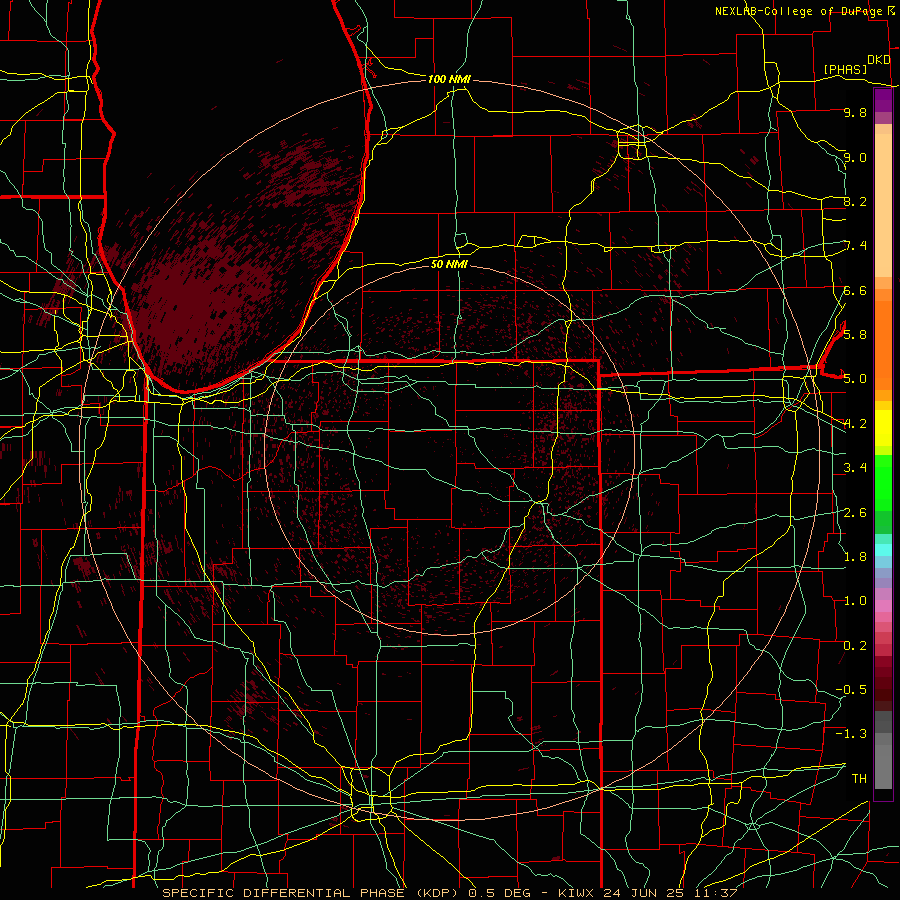Click the 50 NMI range ring label

449,264
